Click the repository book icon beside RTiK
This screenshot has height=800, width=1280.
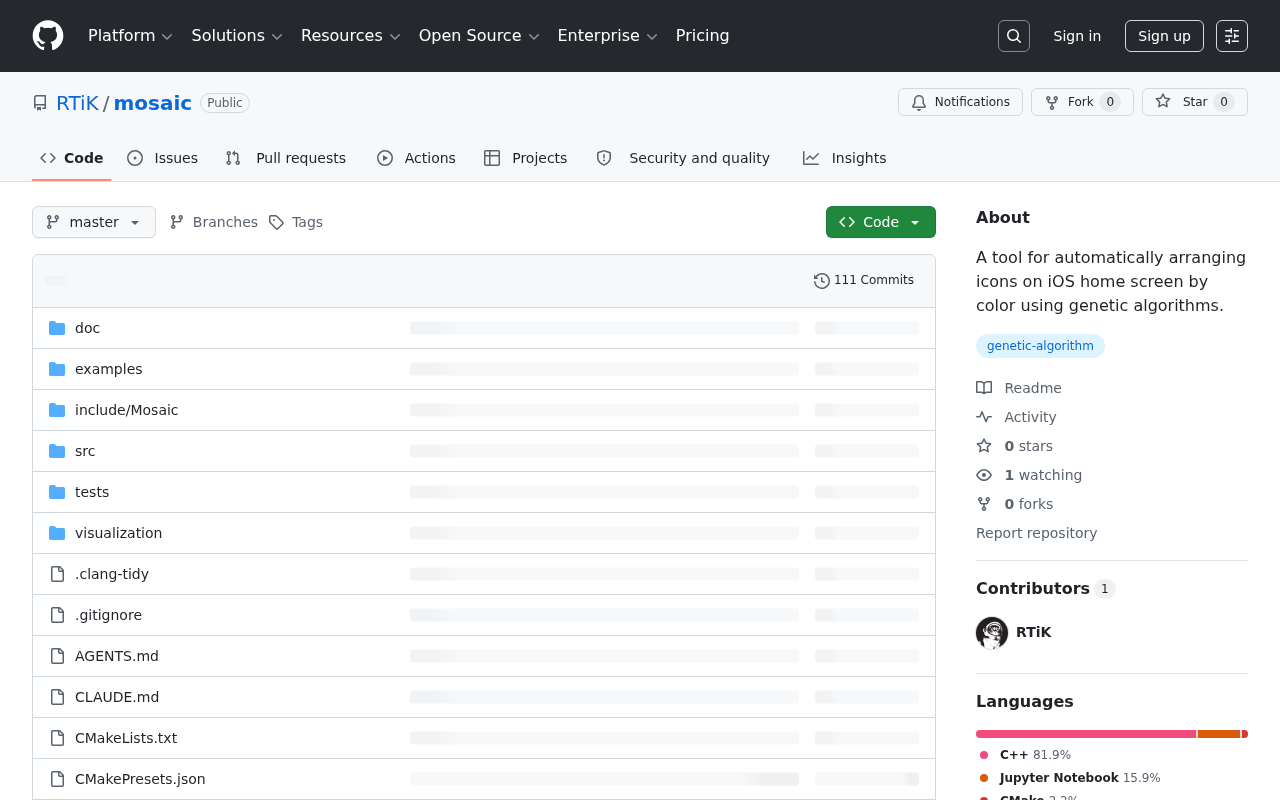pyautogui.click(x=40, y=103)
